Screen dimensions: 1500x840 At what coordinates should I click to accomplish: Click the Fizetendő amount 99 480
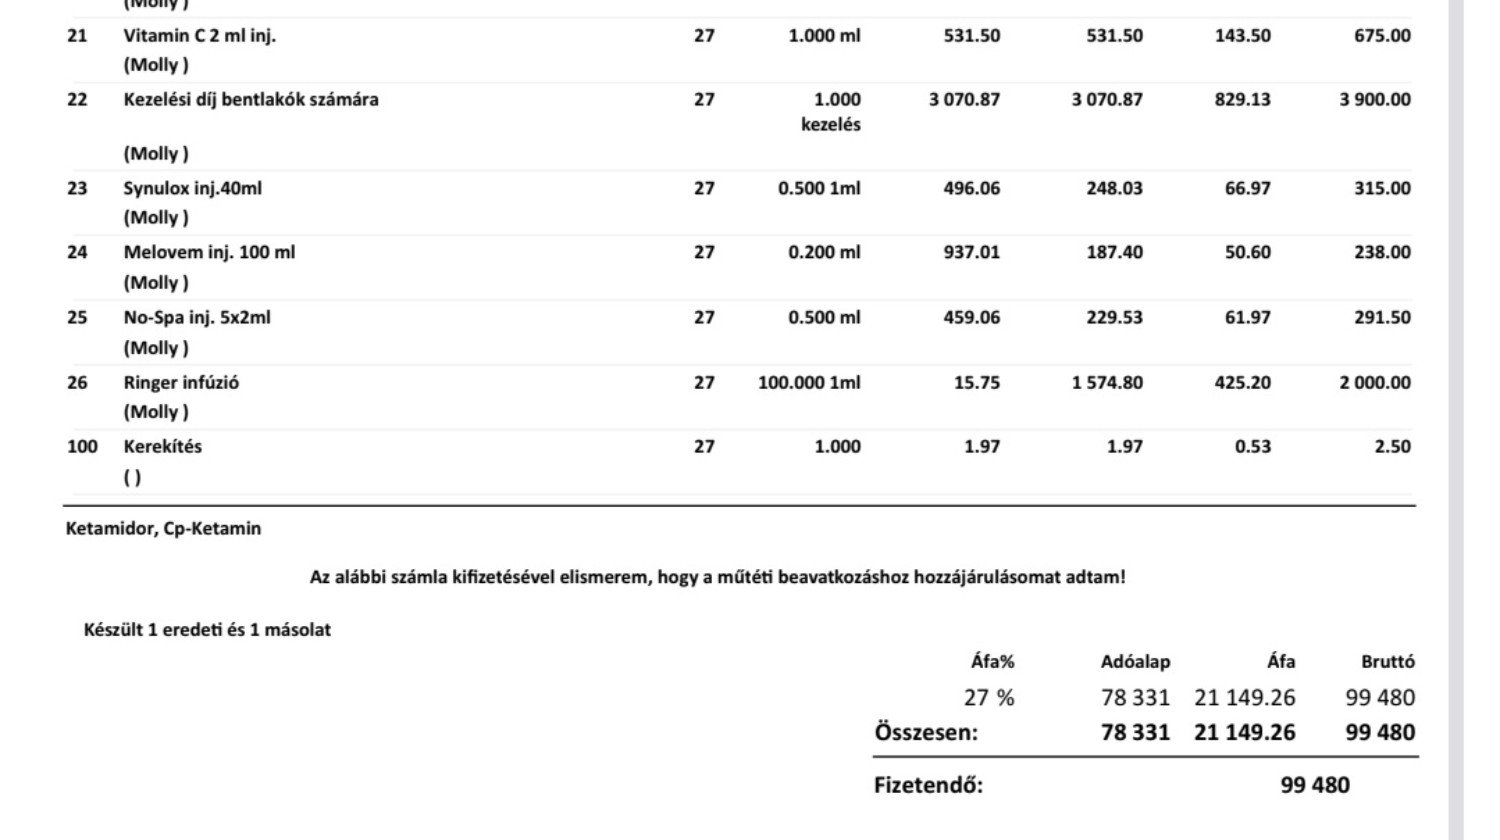[x=1314, y=785]
